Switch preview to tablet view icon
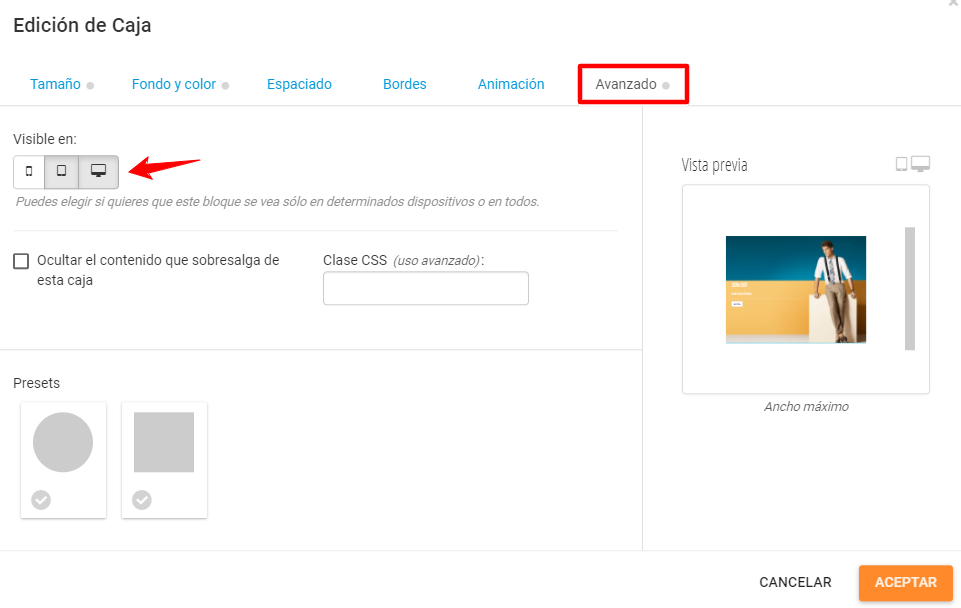The height and width of the screenshot is (608, 961). point(901,164)
